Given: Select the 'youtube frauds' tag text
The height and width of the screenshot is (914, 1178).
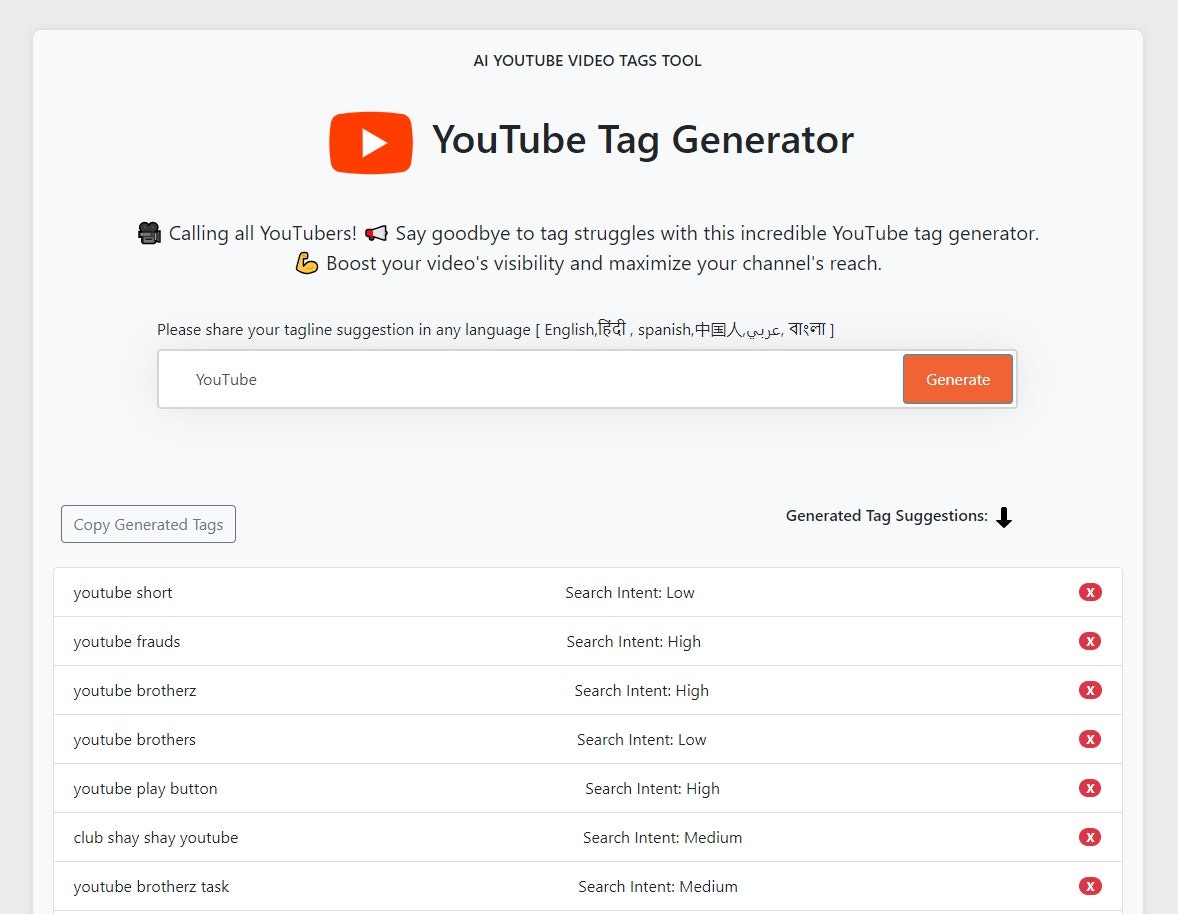Looking at the screenshot, I should point(126,641).
